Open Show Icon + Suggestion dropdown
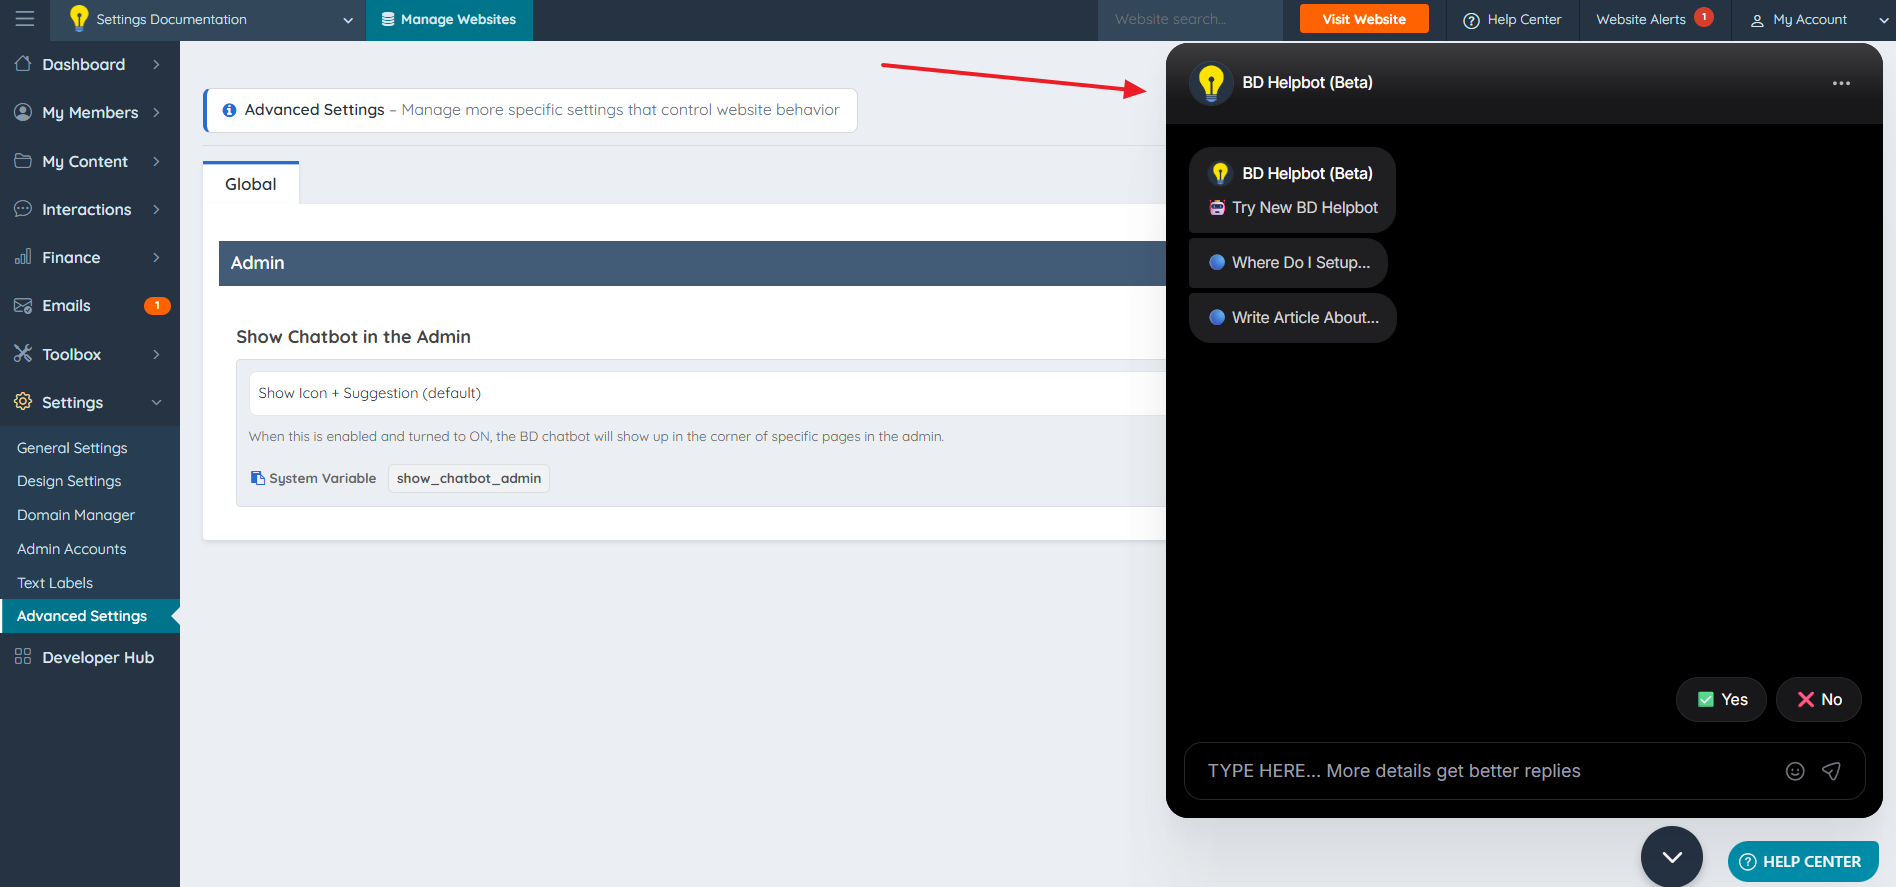This screenshot has height=887, width=1896. [707, 393]
